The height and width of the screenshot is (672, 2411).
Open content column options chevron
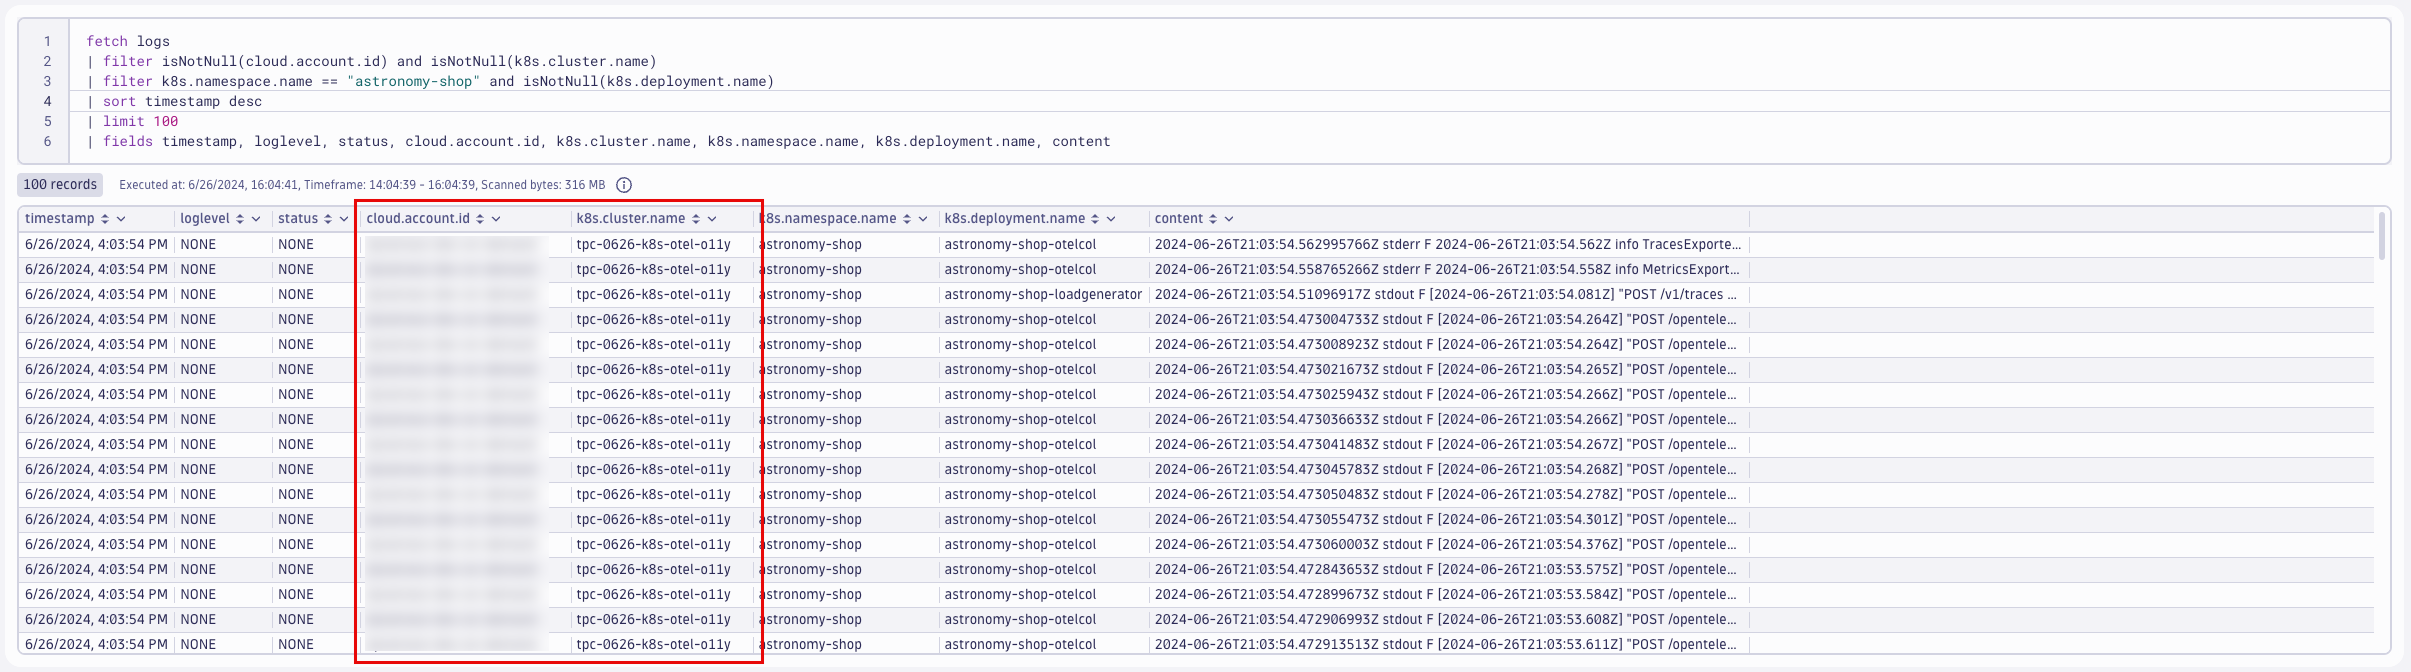pyautogui.click(x=1229, y=219)
